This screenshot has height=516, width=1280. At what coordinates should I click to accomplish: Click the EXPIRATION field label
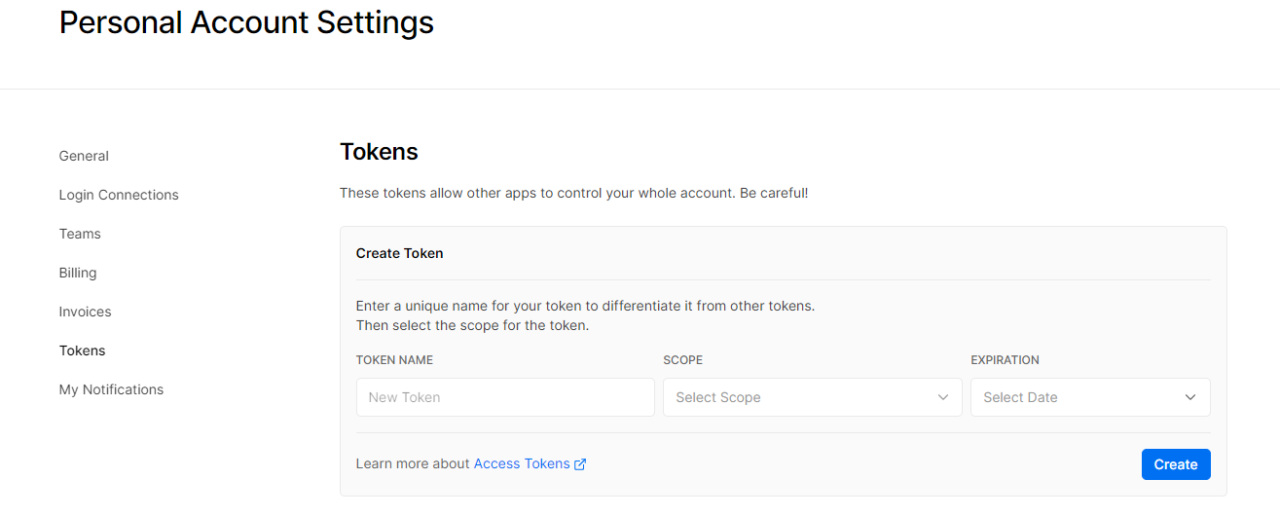point(1004,360)
